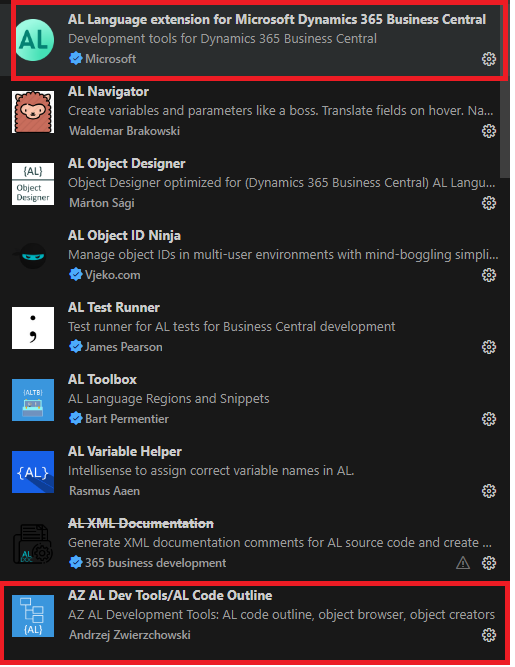This screenshot has width=515, height=667.
Task: Open manage gear for AL XML Documentation
Action: click(489, 563)
